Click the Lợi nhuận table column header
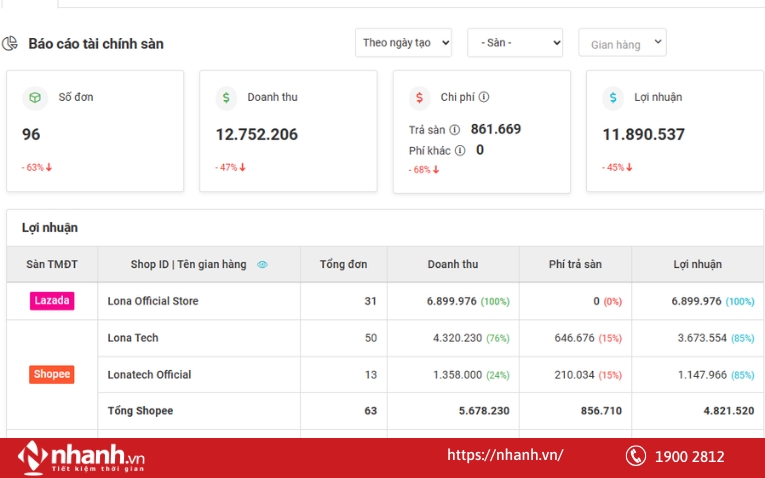Viewport: 765px width, 478px height. pyautogui.click(x=697, y=264)
